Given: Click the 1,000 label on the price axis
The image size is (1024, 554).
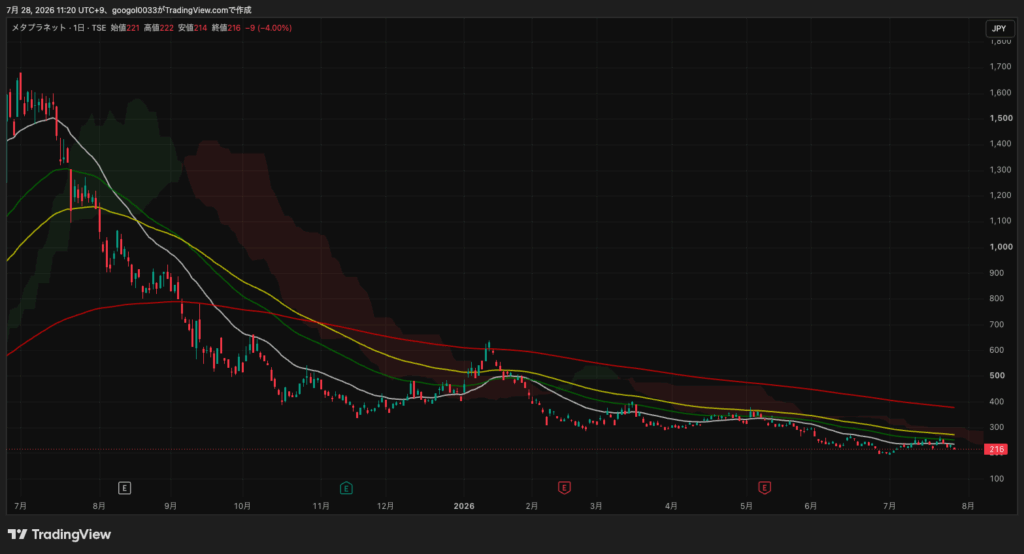Looking at the screenshot, I should point(1000,247).
